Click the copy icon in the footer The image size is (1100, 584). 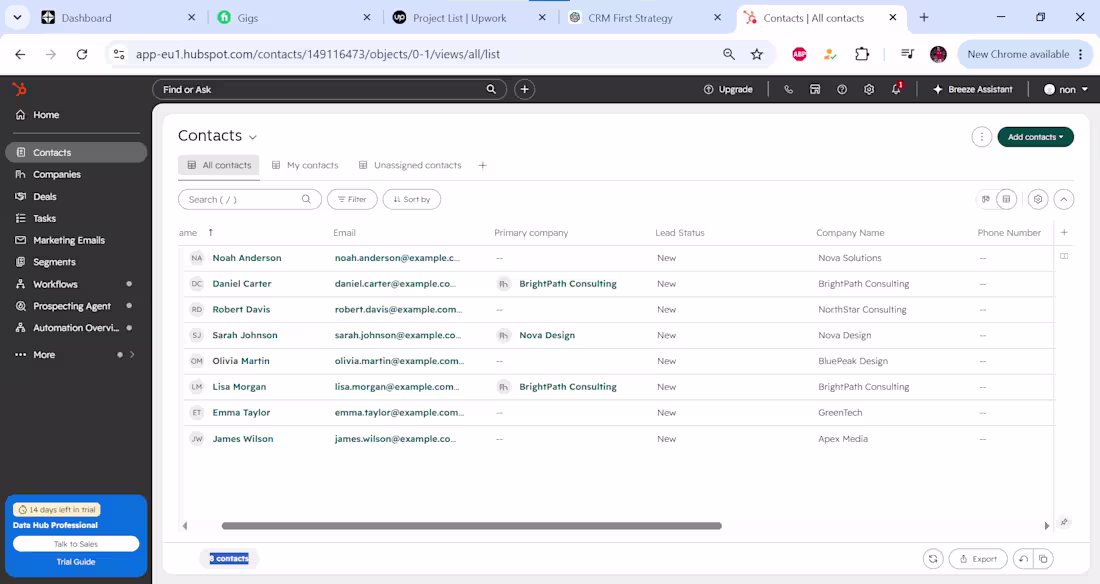pos(1043,559)
